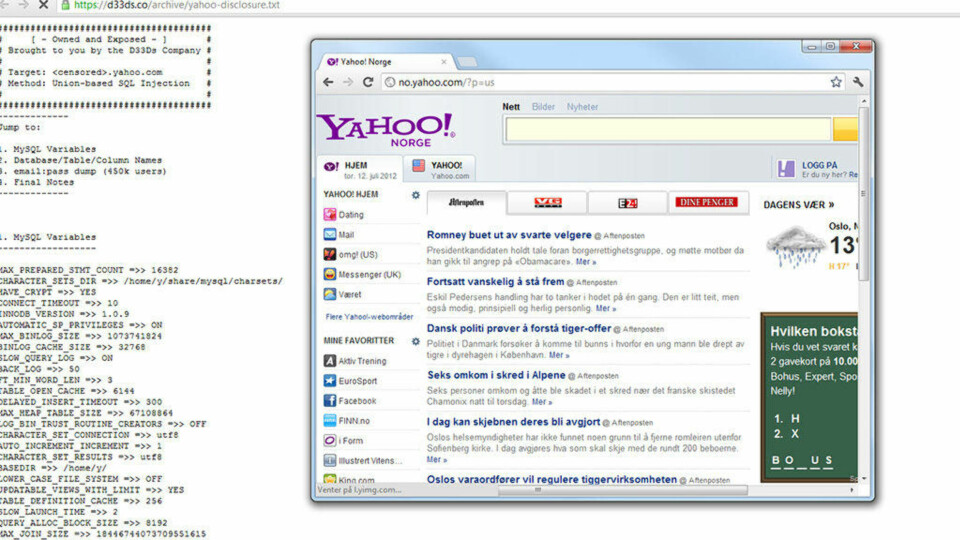Open headline Seks omkom i skred i Alpene
Image resolution: width=960 pixels, height=540 pixels.
click(x=496, y=375)
